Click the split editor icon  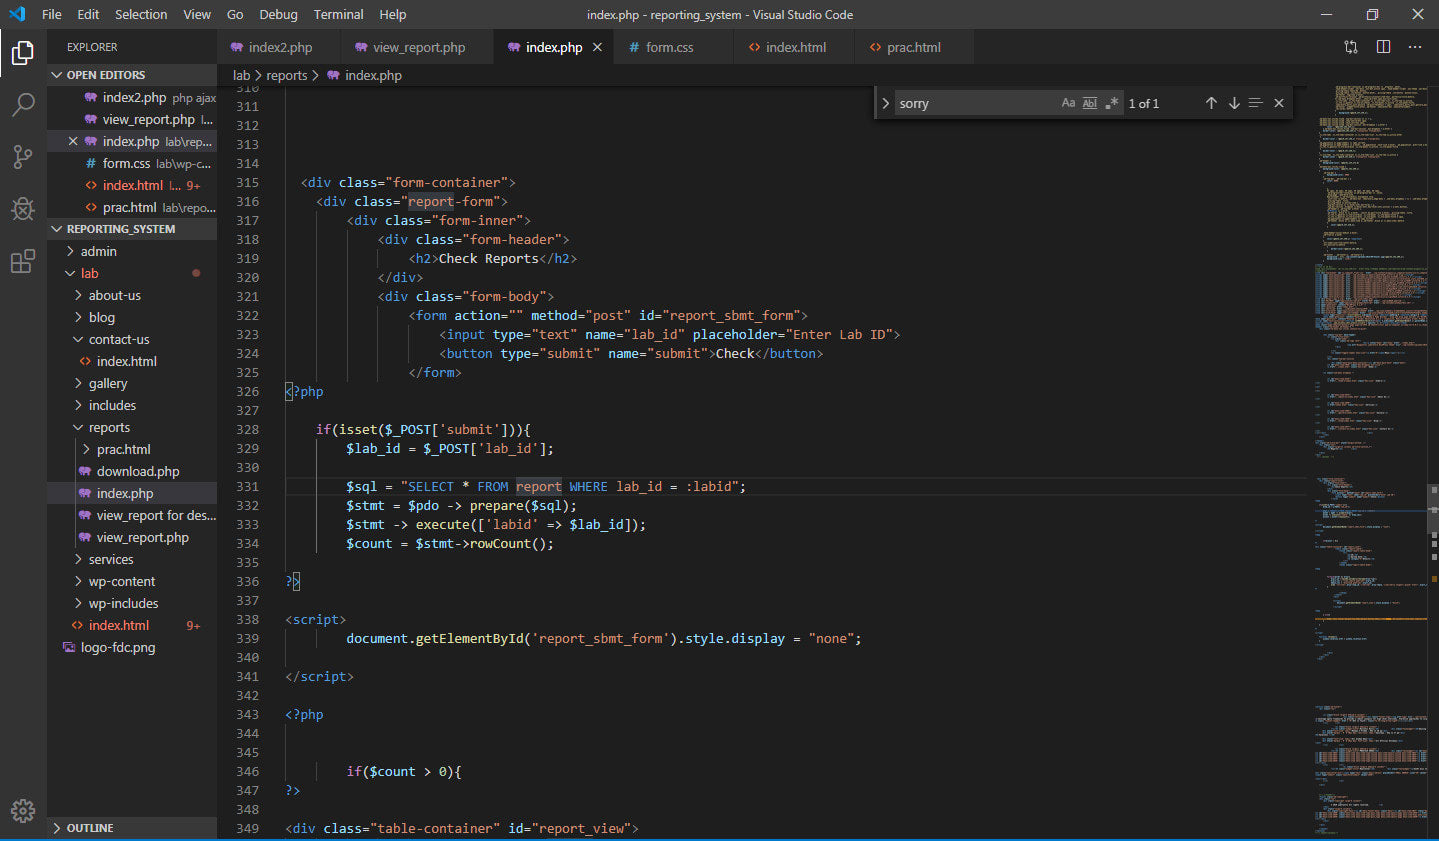pyautogui.click(x=1383, y=47)
